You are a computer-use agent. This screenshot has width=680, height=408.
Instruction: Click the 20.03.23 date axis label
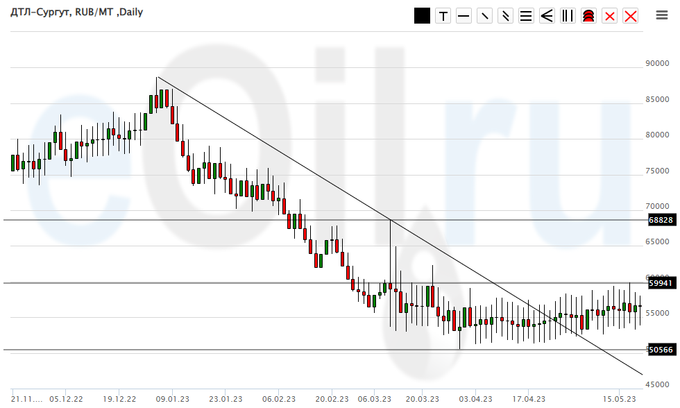[422, 397]
